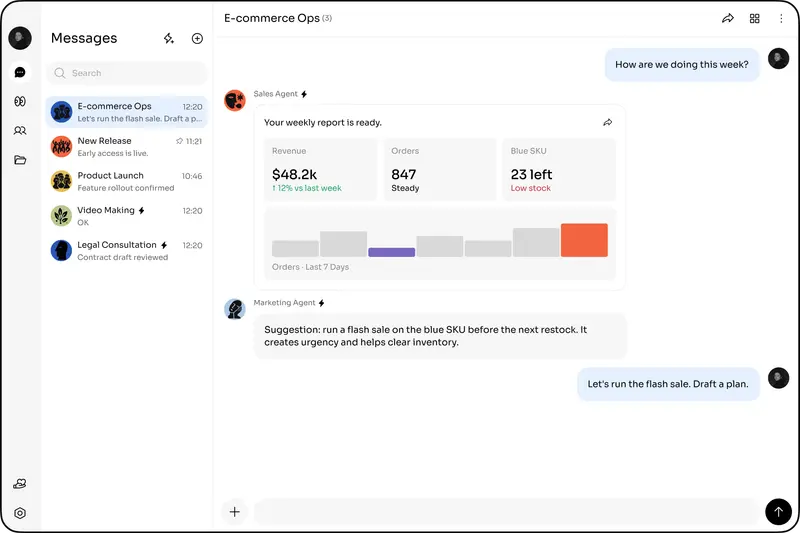This screenshot has width=800, height=533.
Task: Click the Blue SKU 23 left card
Action: click(x=559, y=169)
